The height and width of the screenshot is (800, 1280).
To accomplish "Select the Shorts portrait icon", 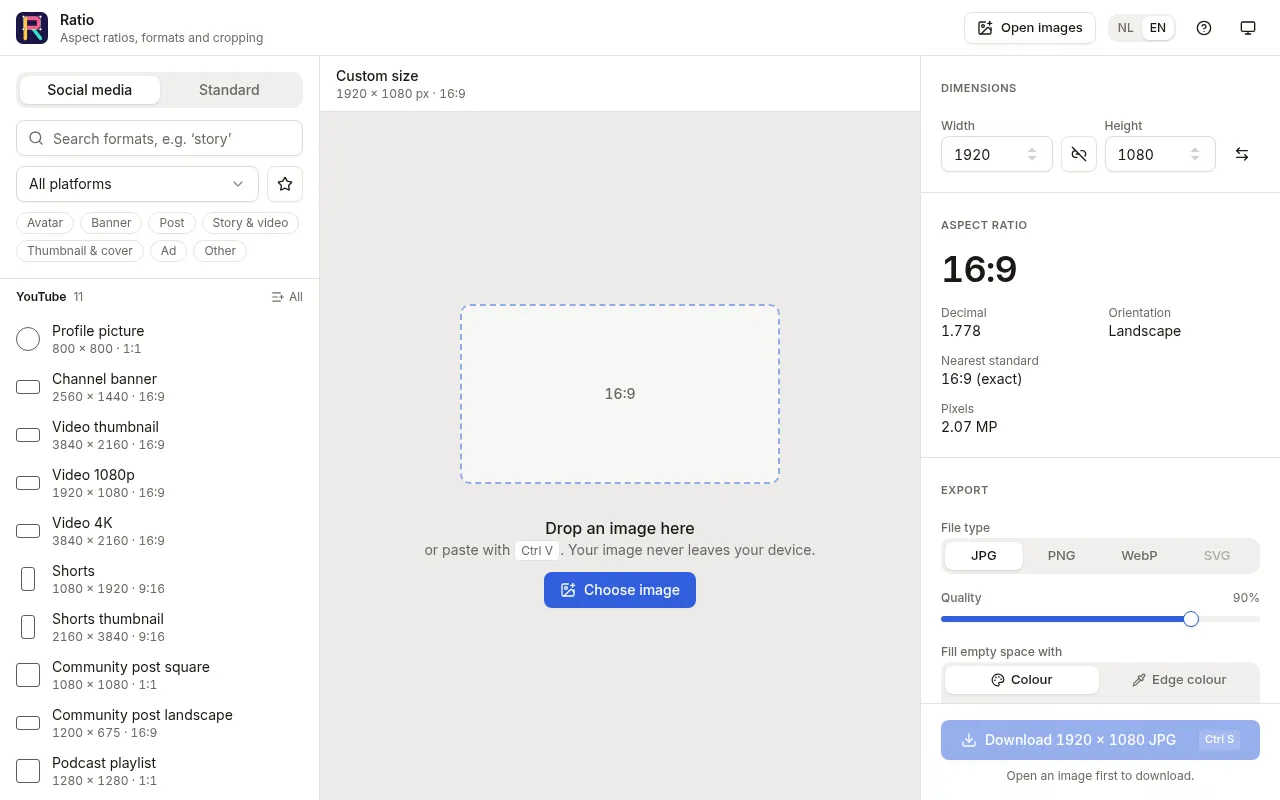I will [x=28, y=579].
